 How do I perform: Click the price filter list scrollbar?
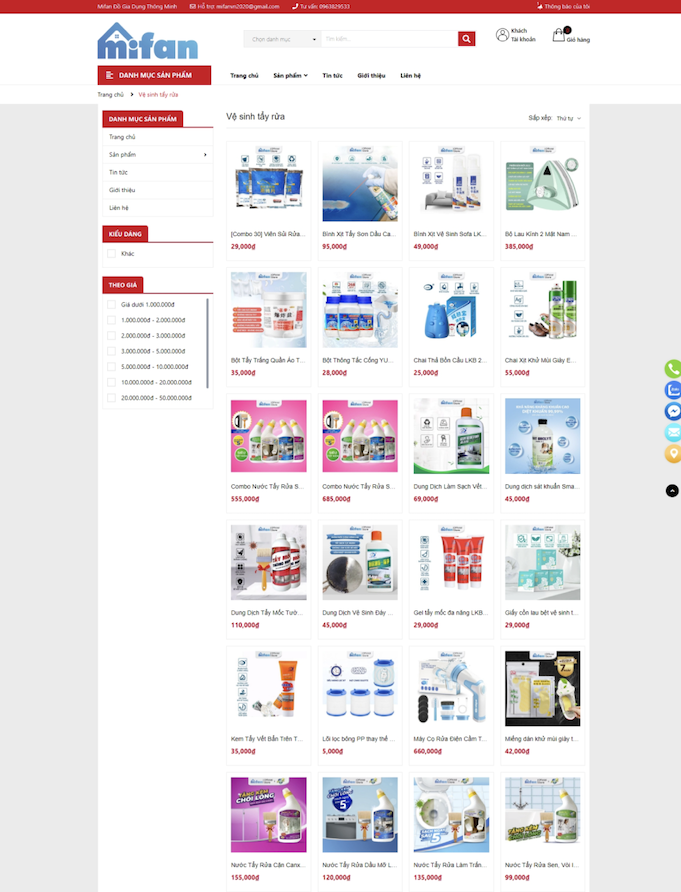click(208, 343)
